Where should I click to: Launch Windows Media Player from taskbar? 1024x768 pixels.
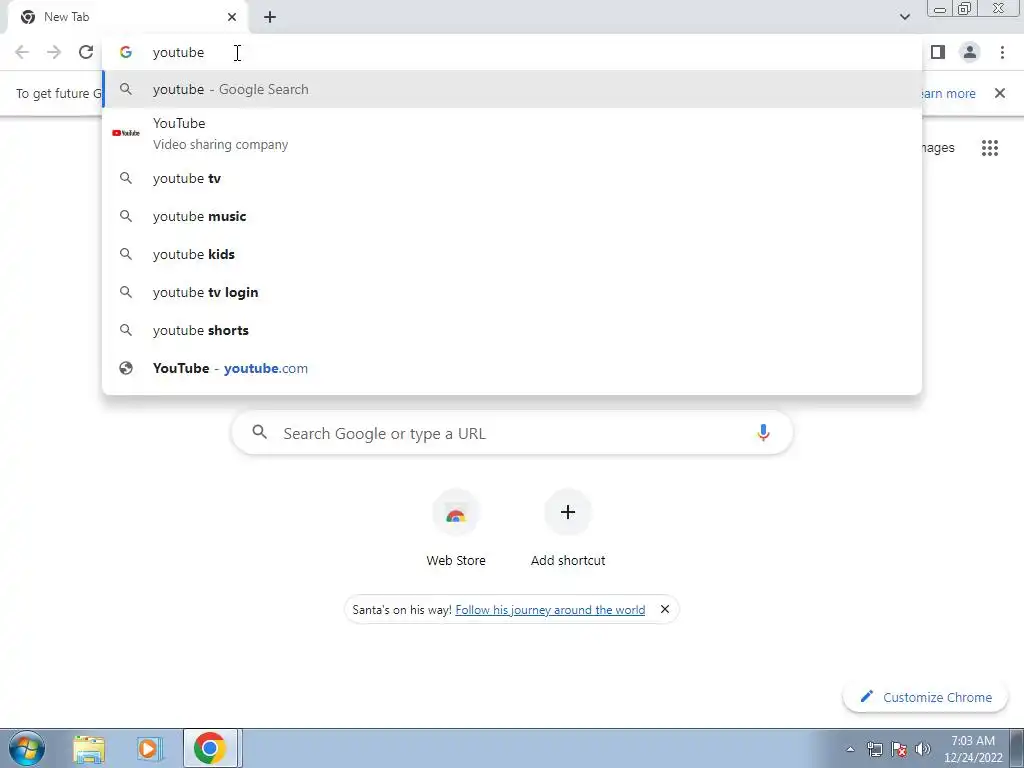(149, 748)
